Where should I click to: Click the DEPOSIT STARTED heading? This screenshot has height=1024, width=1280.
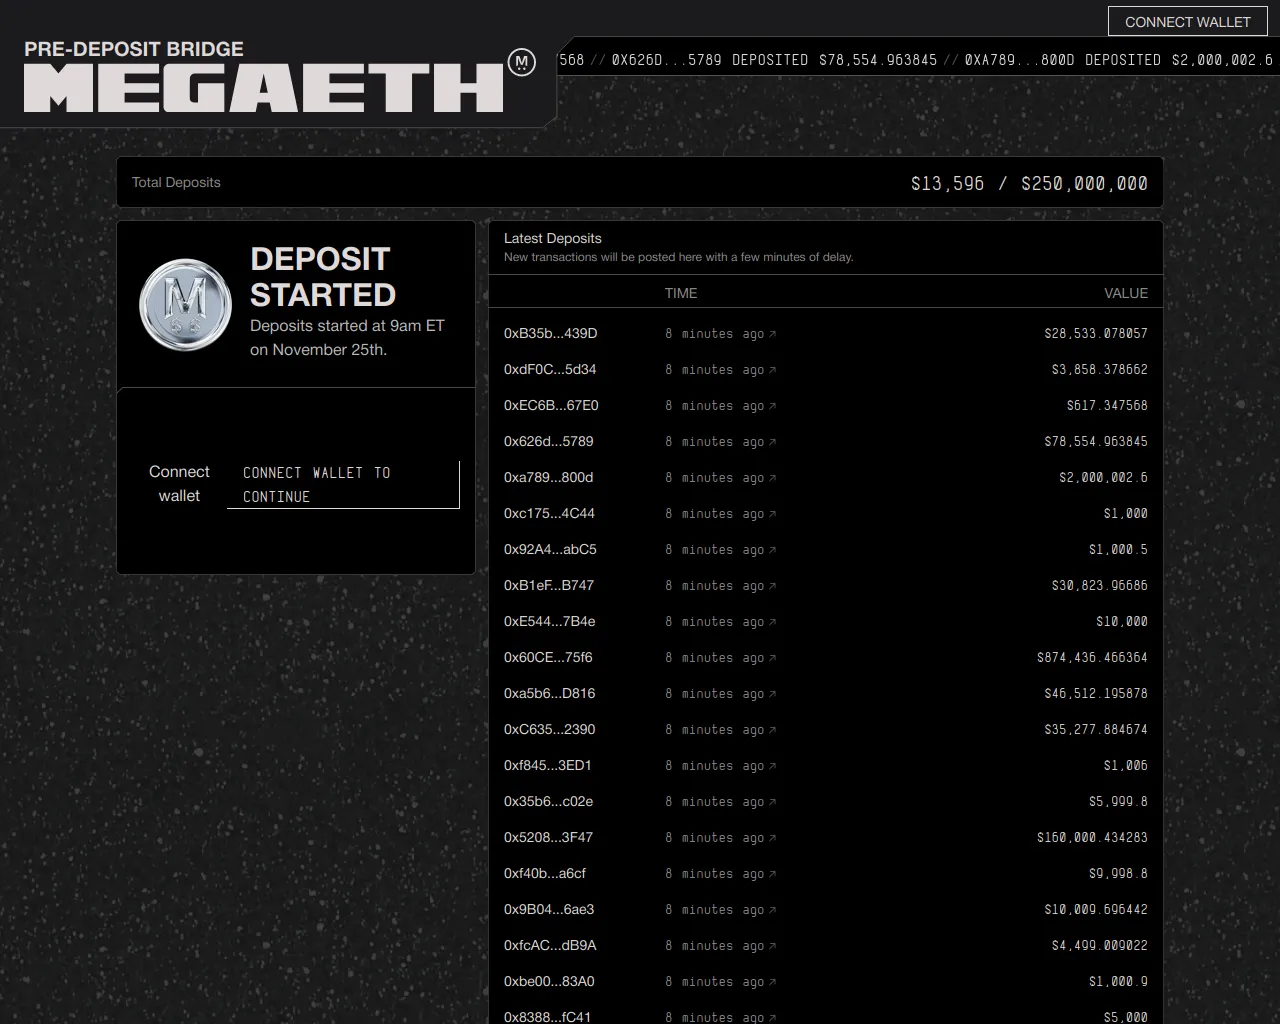pyautogui.click(x=323, y=277)
